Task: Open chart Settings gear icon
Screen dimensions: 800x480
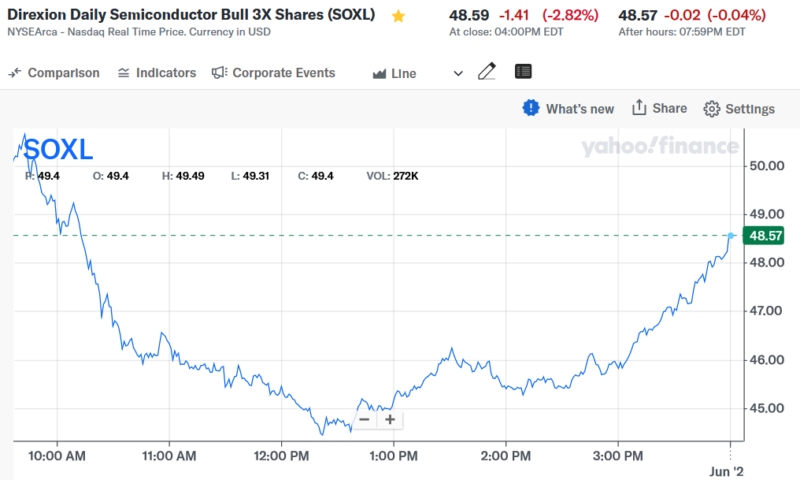Action: point(712,109)
